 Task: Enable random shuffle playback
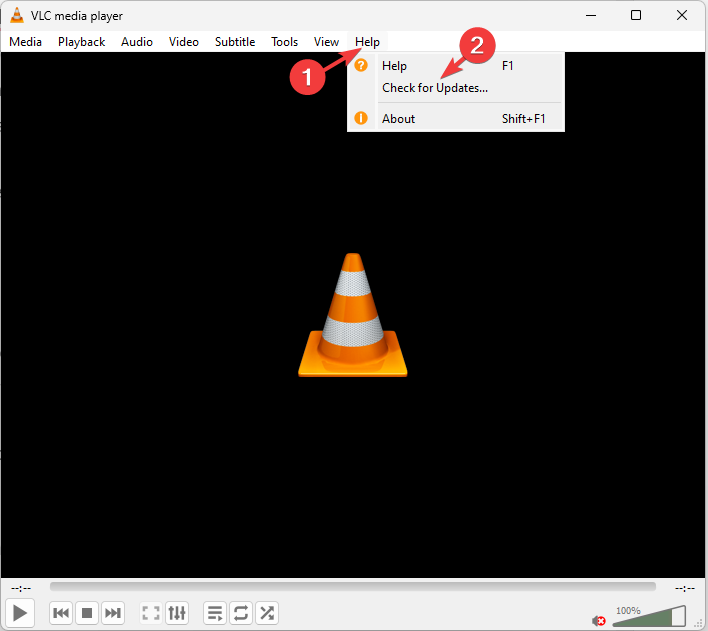(267, 612)
